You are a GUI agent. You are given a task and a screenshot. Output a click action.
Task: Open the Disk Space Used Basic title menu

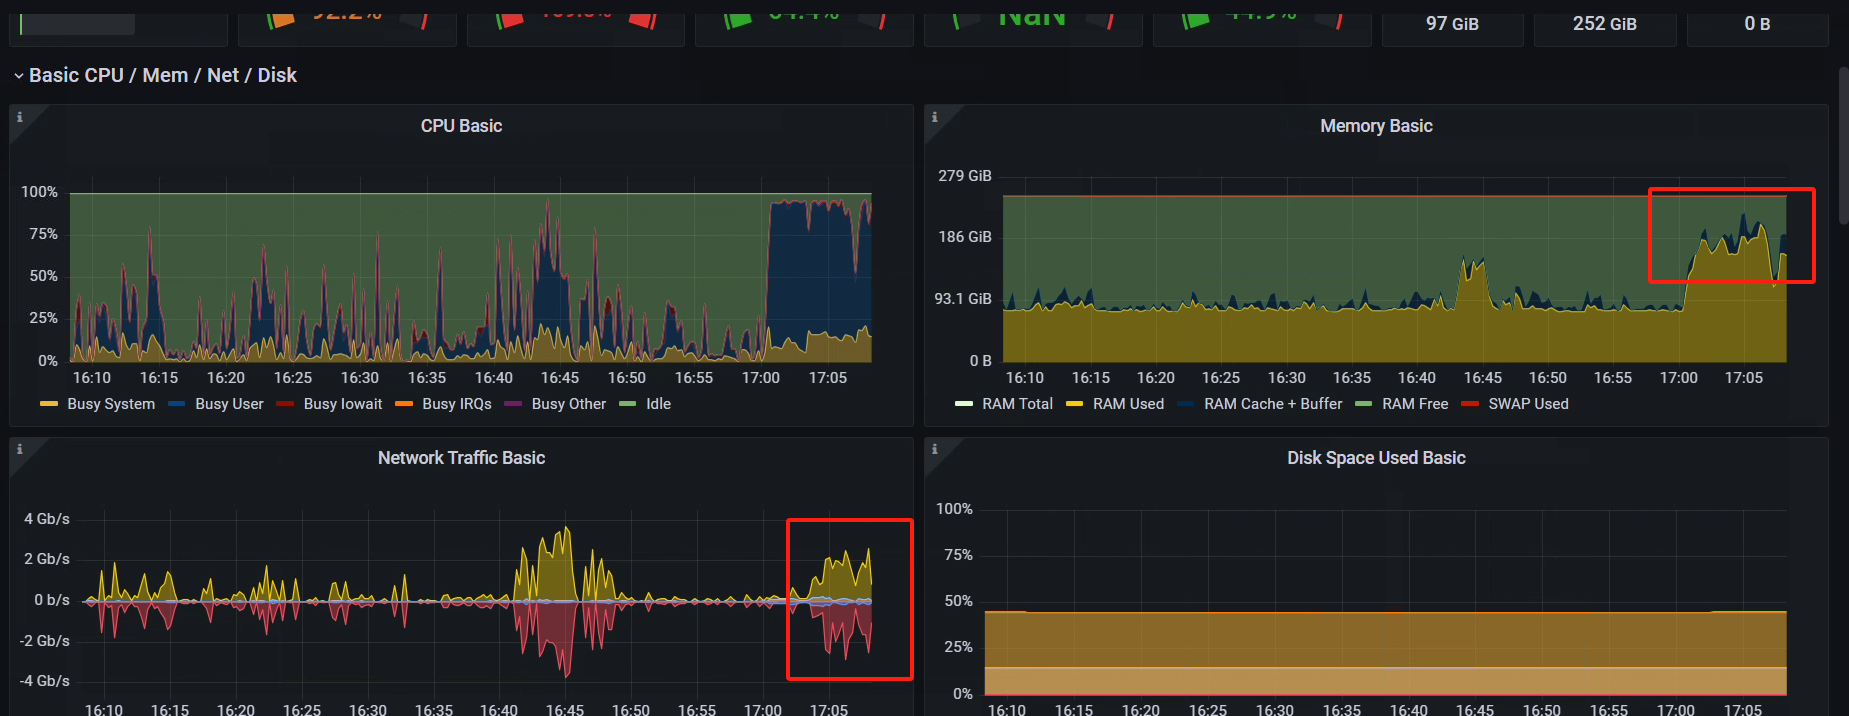pos(1376,458)
